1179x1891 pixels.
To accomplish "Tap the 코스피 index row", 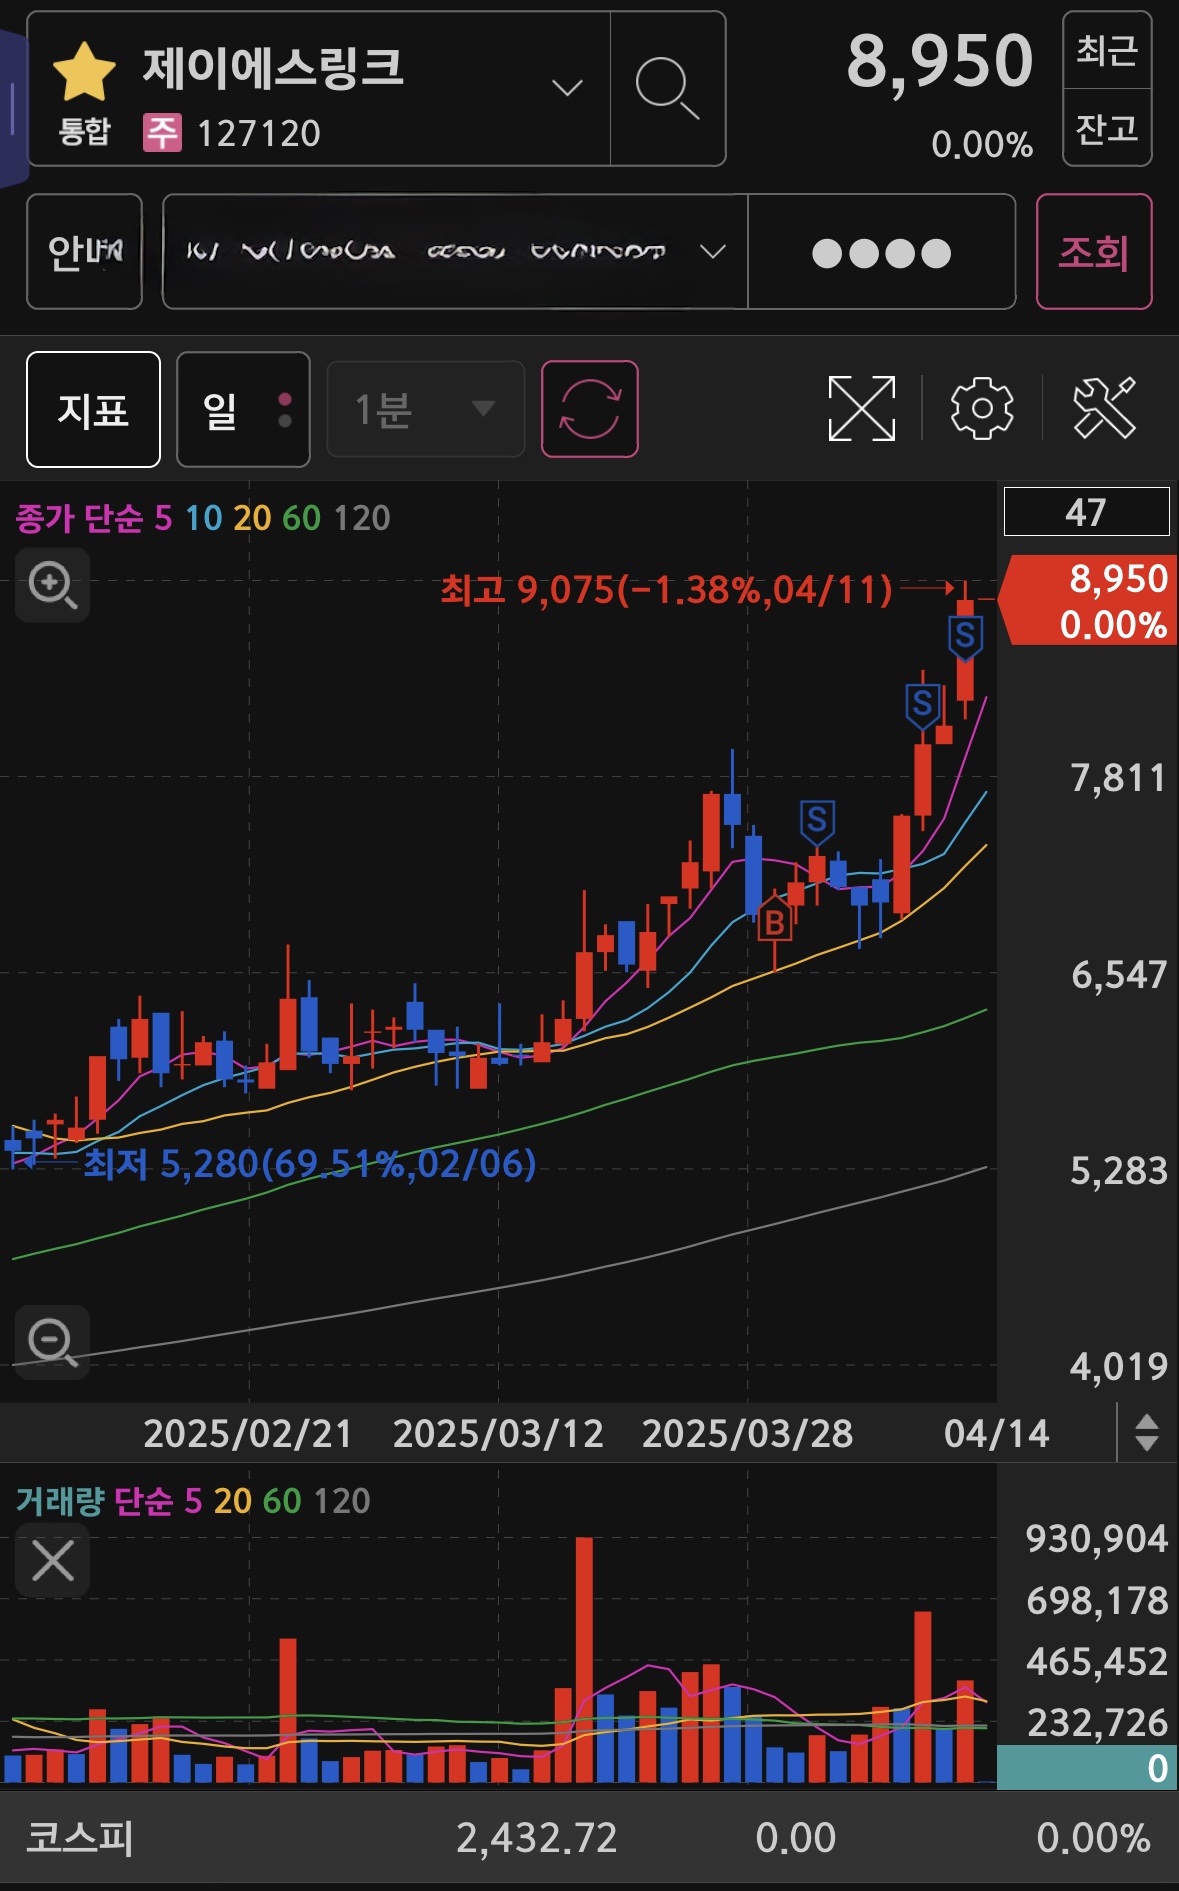I will (589, 1837).
